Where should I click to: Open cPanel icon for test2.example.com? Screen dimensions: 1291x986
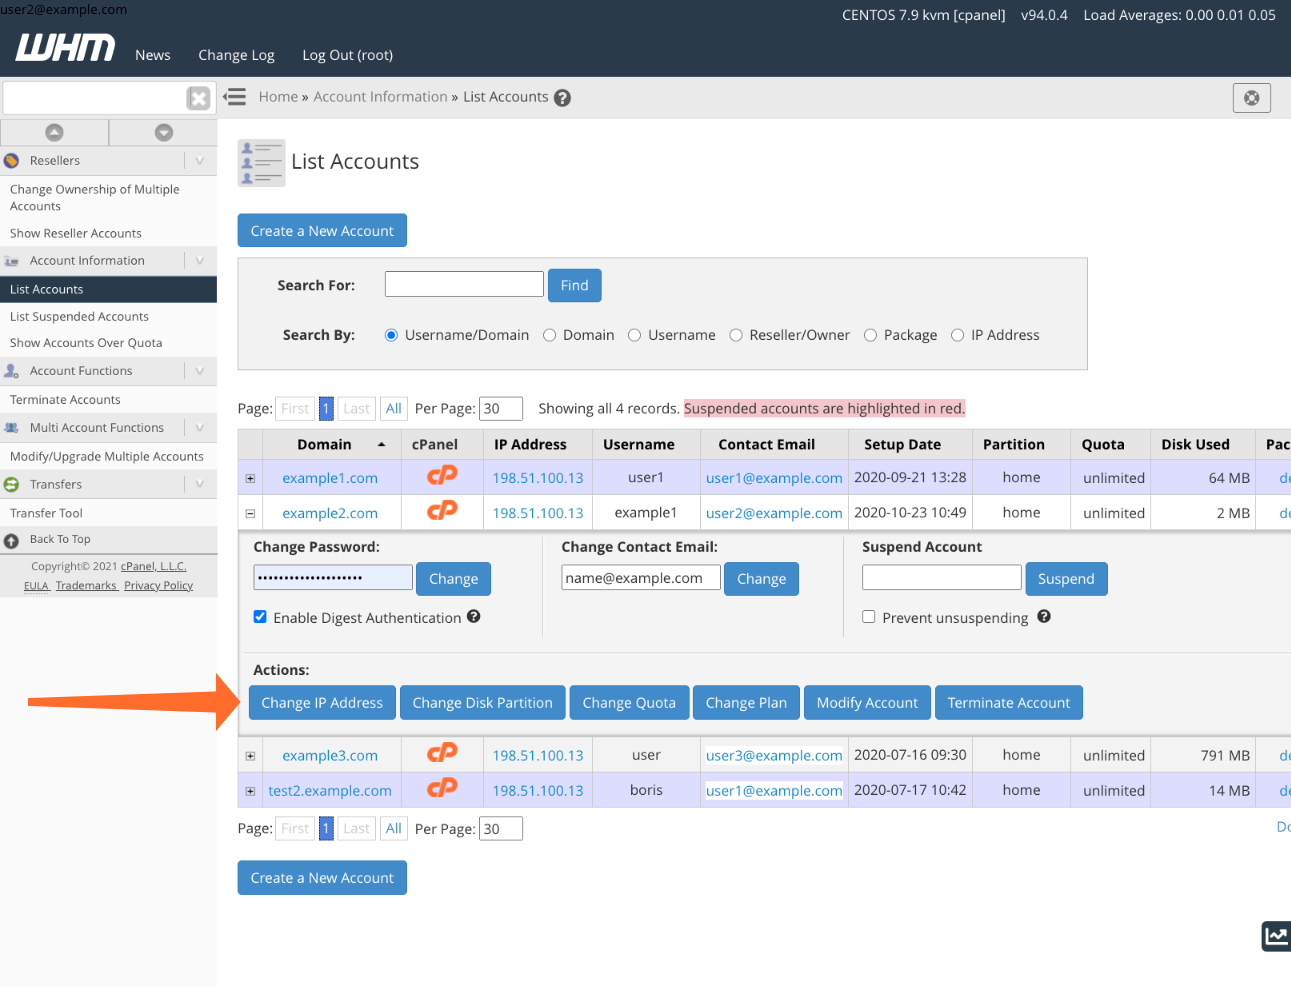click(x=442, y=789)
